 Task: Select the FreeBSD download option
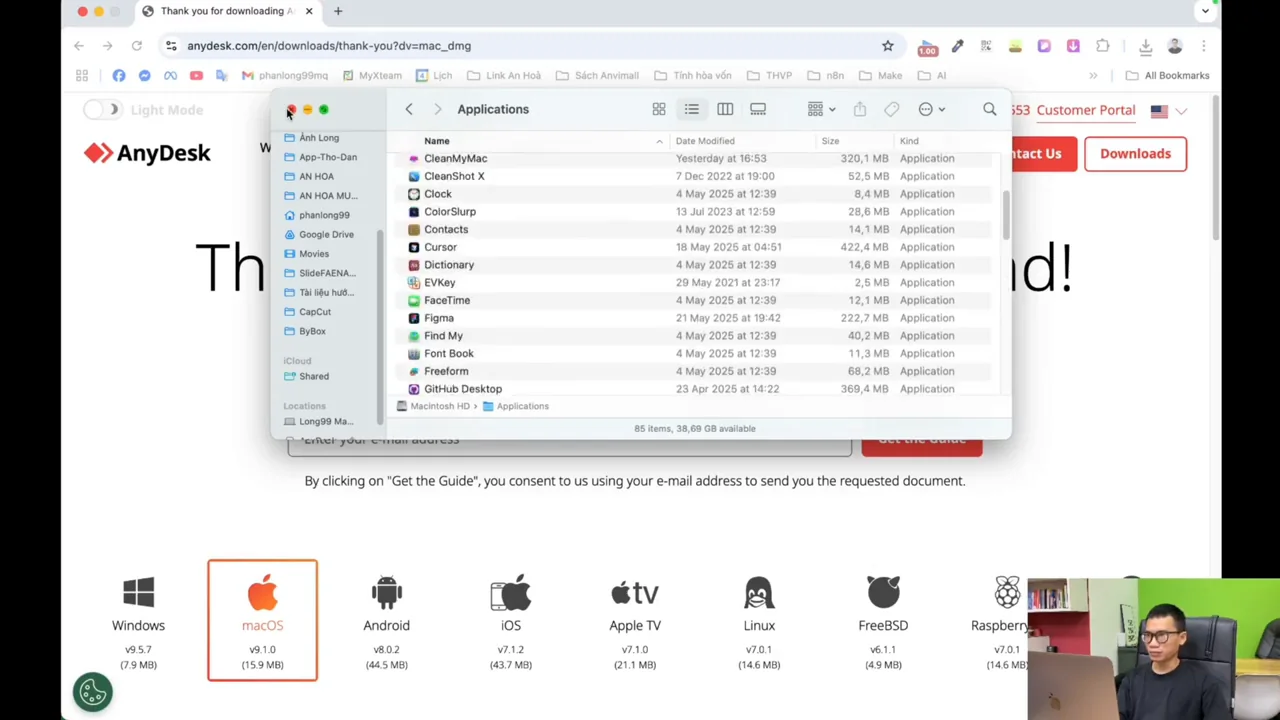[x=883, y=620]
